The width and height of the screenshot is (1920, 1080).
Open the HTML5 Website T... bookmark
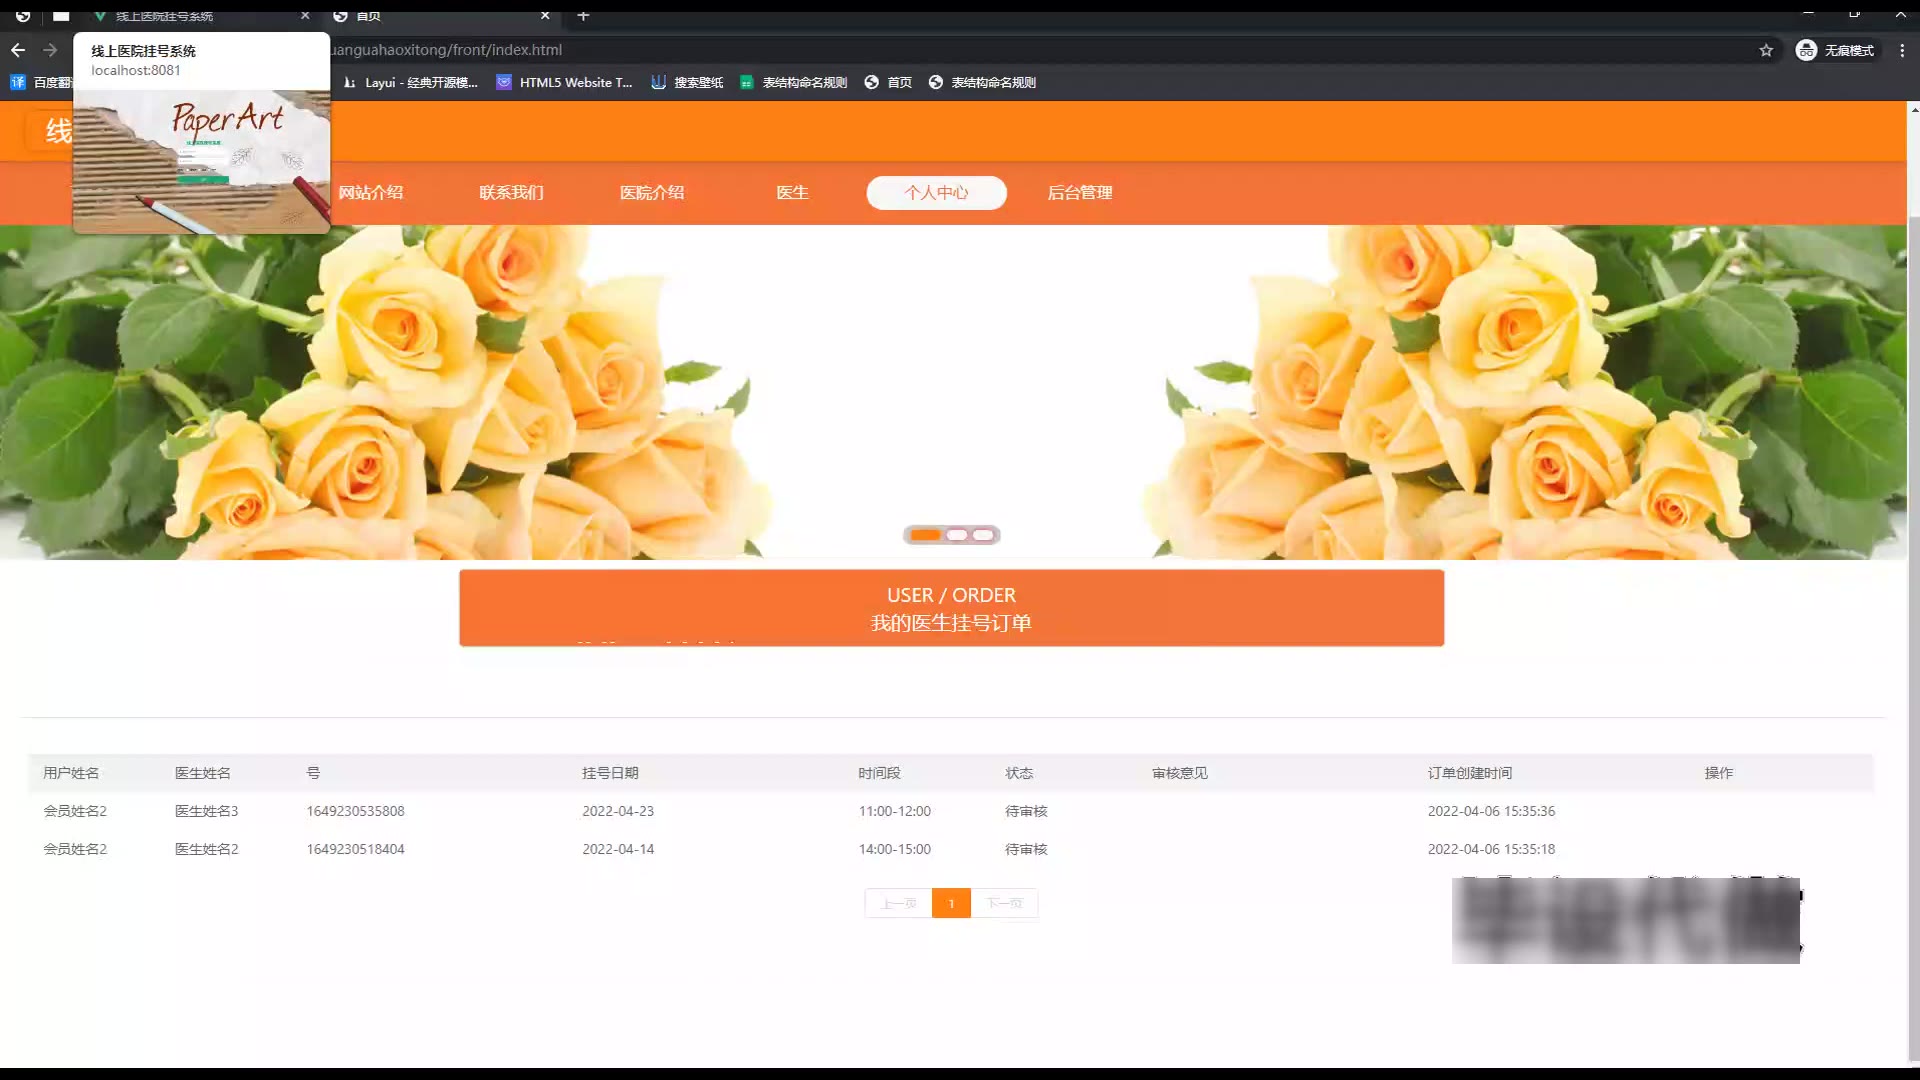click(565, 83)
